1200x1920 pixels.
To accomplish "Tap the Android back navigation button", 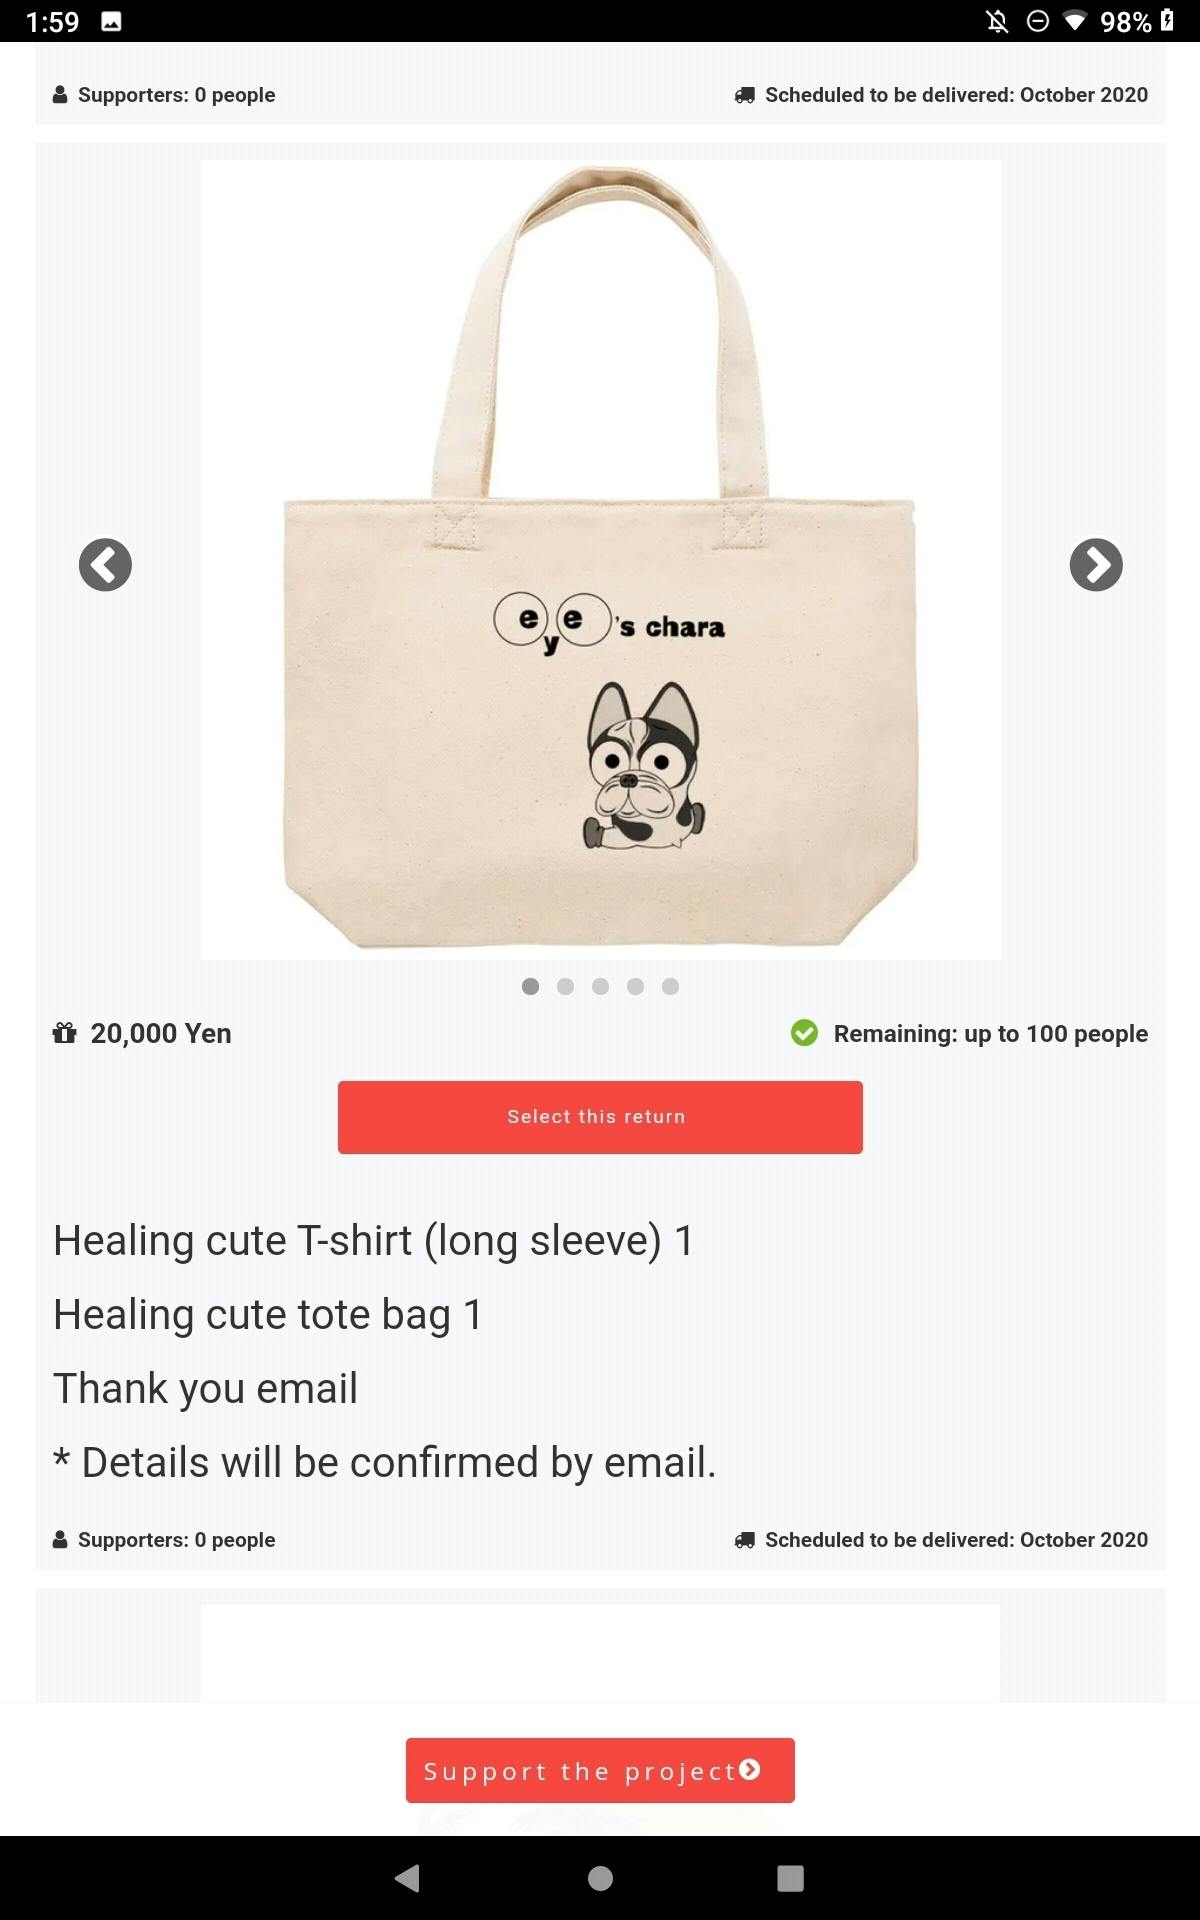I will pyautogui.click(x=407, y=1878).
